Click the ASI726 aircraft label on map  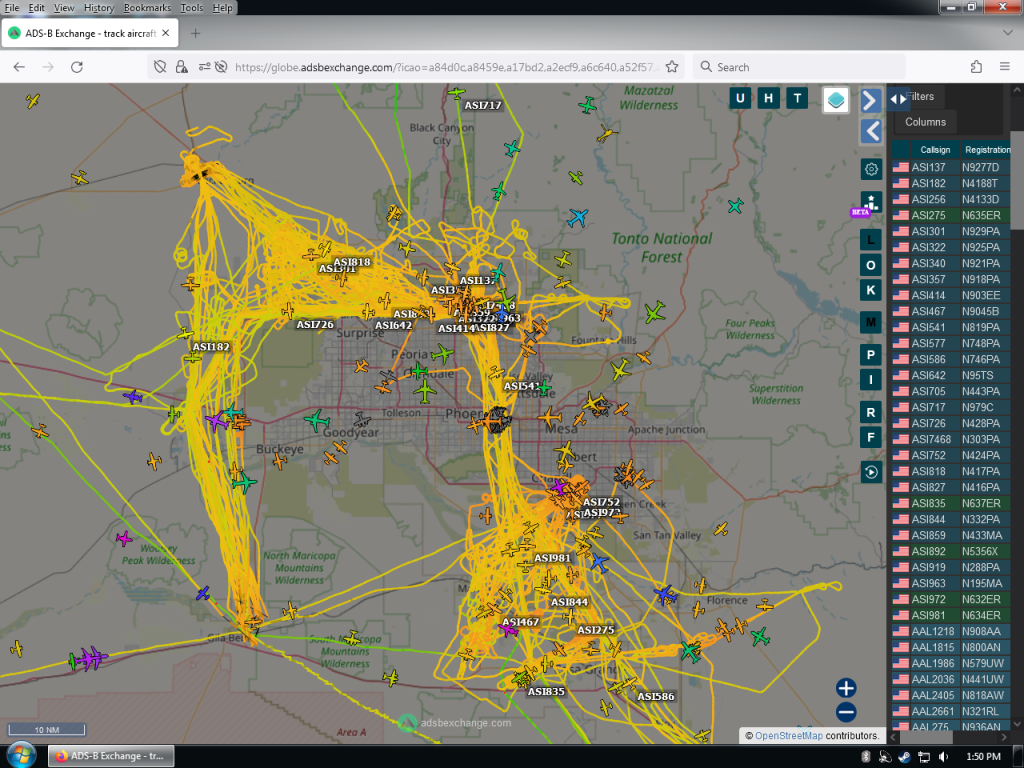tap(315, 325)
